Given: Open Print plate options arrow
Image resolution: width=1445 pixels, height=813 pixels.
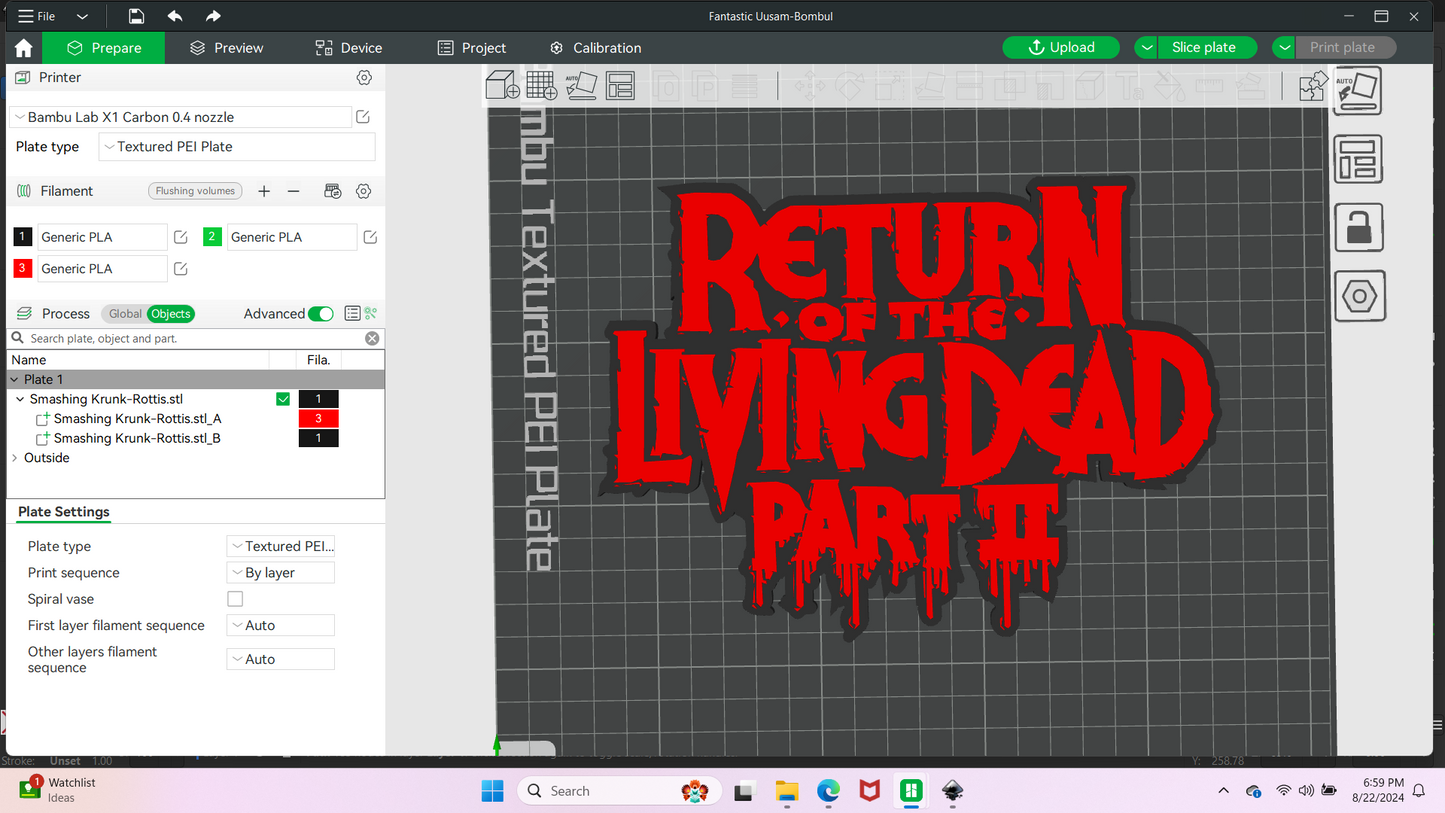Looking at the screenshot, I should pyautogui.click(x=1284, y=48).
